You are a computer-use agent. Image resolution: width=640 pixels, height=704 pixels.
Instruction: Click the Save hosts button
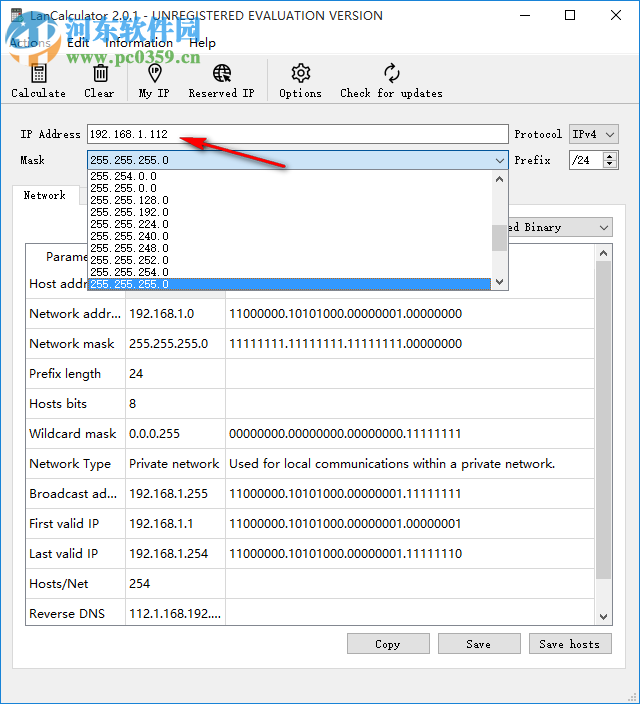[570, 644]
